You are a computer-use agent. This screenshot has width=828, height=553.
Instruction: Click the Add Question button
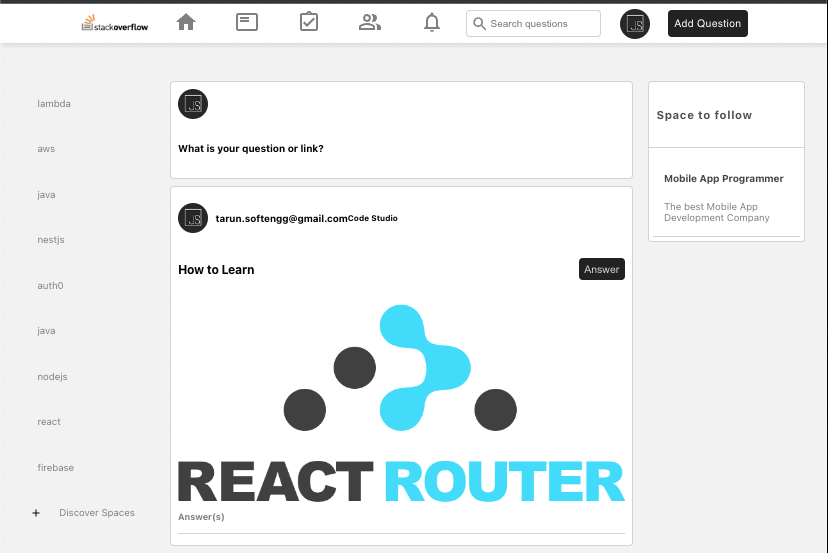[708, 23]
